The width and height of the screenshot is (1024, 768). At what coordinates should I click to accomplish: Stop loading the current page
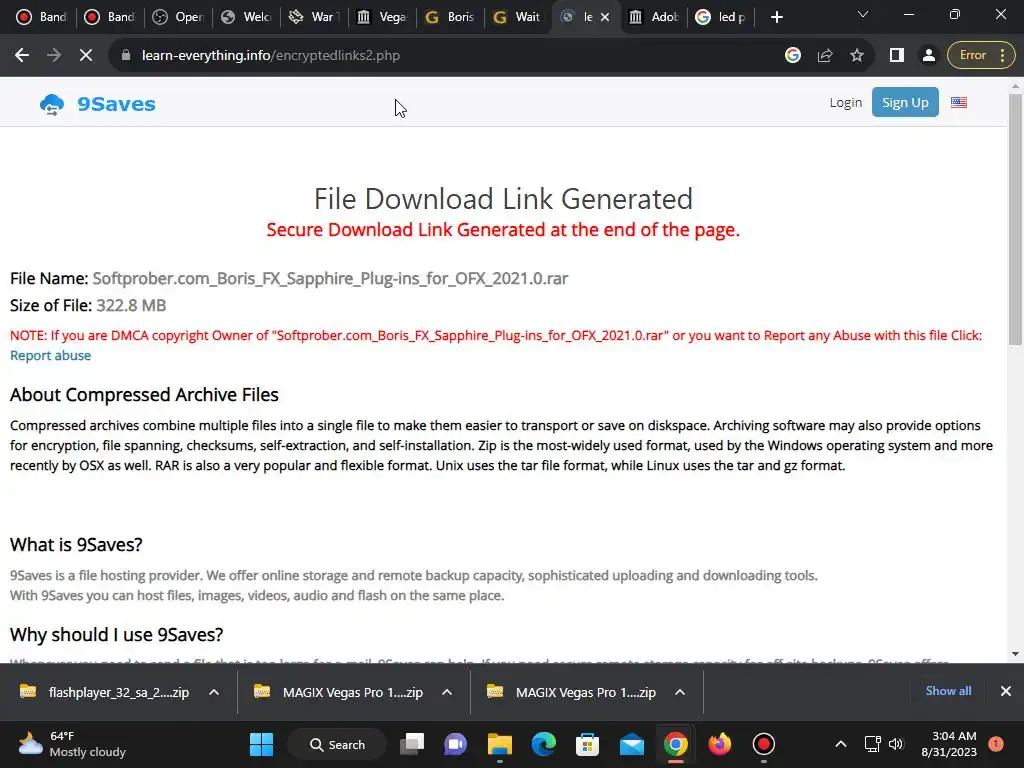[86, 56]
